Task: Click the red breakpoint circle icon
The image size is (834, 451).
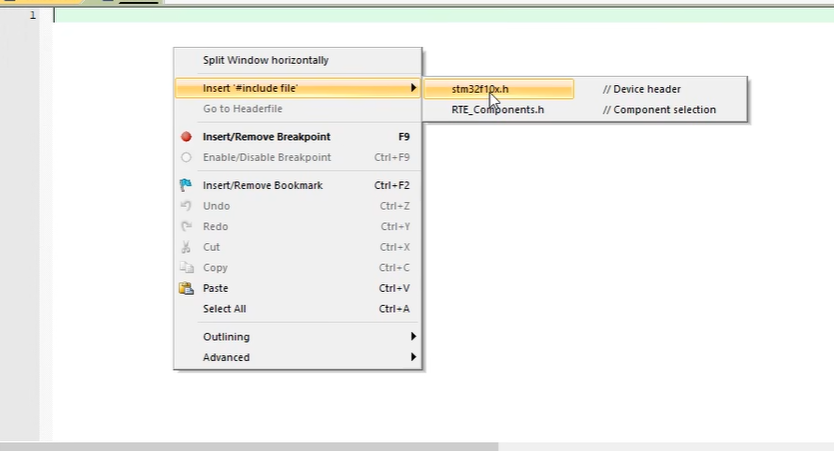Action: point(186,137)
